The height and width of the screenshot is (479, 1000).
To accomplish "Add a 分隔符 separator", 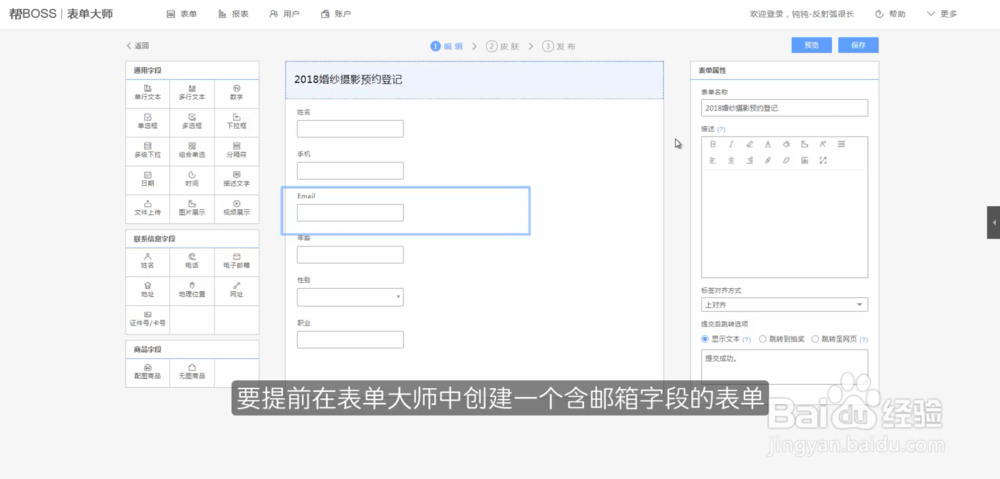I will pos(237,151).
